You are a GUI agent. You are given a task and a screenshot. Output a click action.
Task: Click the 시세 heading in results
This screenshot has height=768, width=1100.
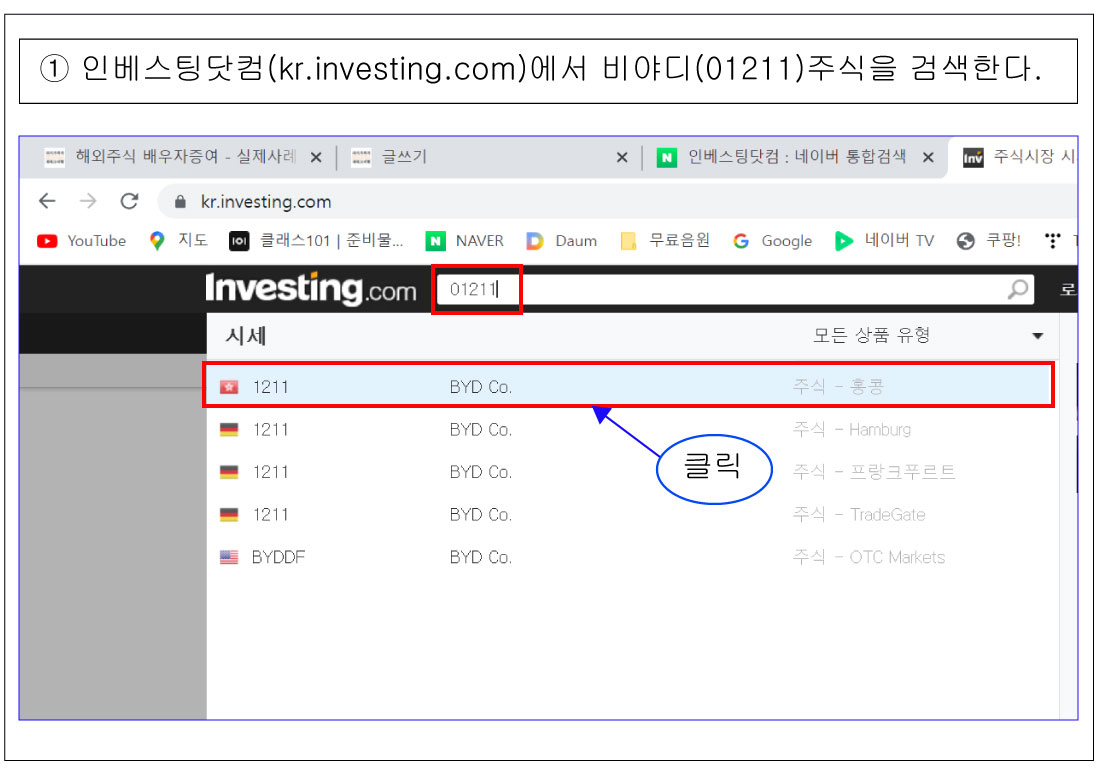pyautogui.click(x=246, y=336)
